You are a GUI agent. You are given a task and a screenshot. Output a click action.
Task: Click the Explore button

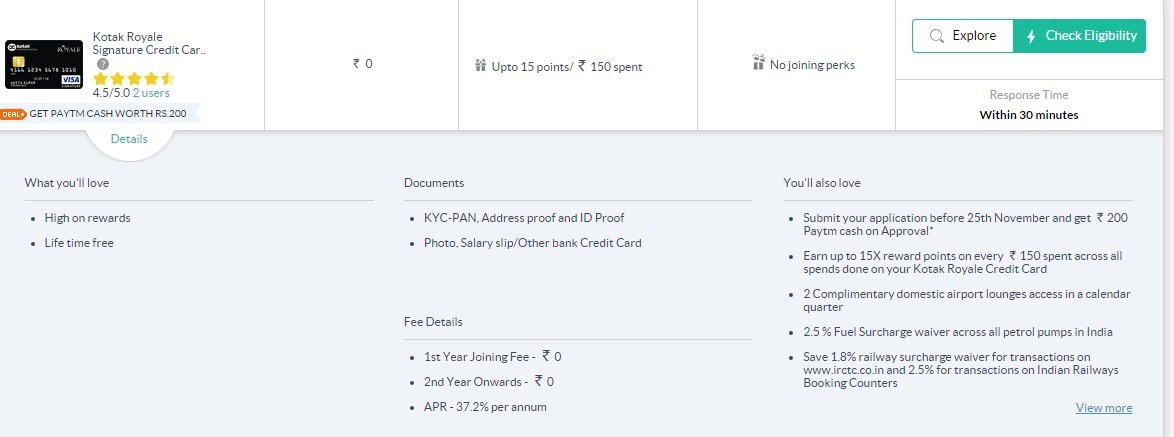[962, 36]
